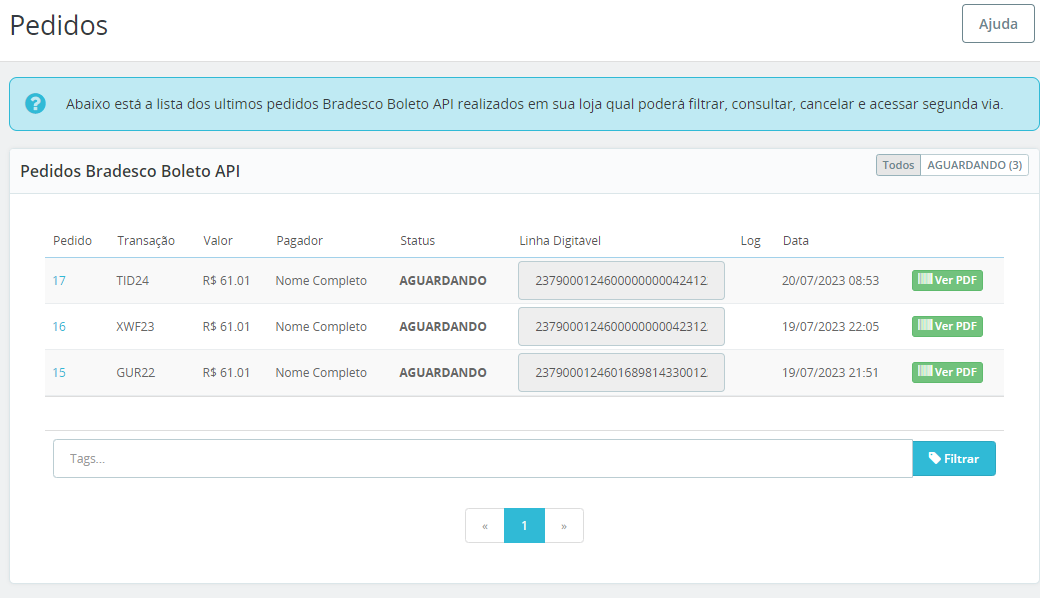Open order number 16 link

point(59,326)
